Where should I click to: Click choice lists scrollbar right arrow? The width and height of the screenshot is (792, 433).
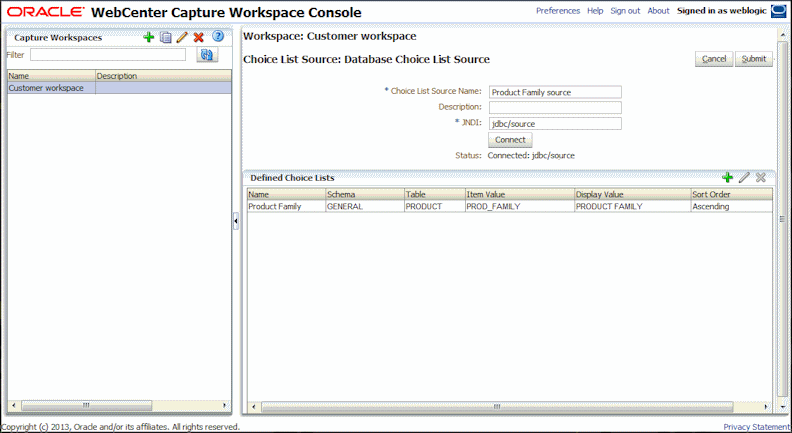pos(766,407)
